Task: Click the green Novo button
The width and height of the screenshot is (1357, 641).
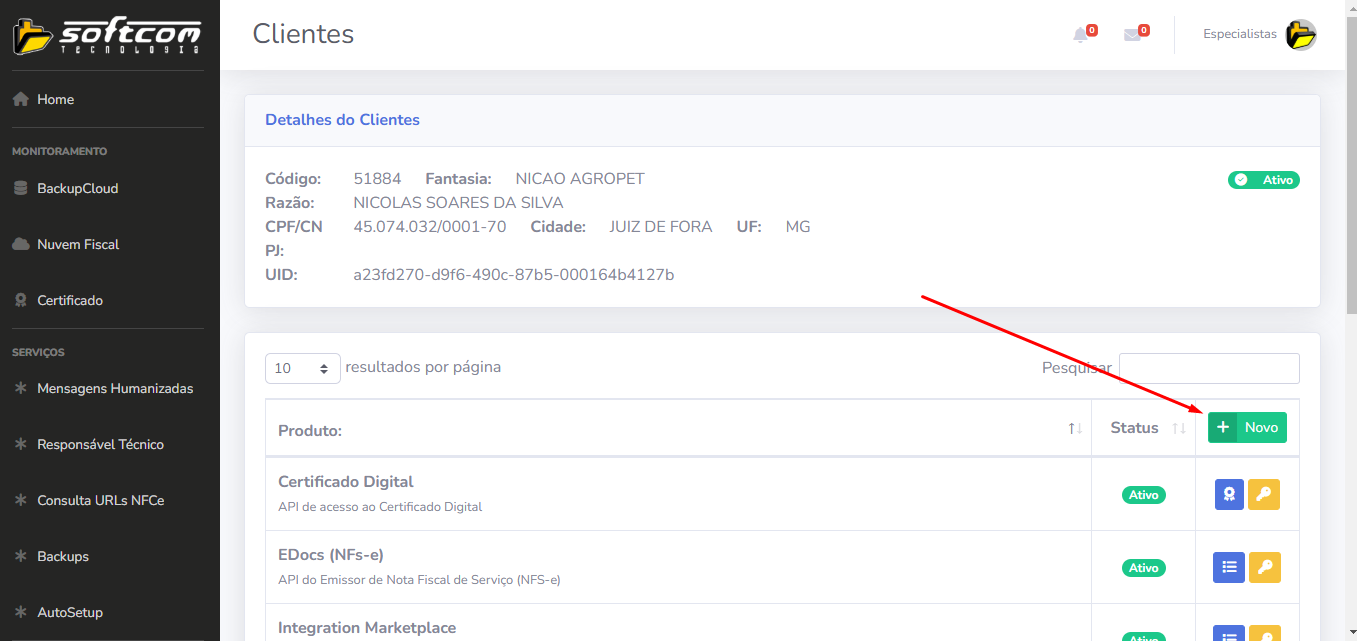Action: [x=1247, y=427]
